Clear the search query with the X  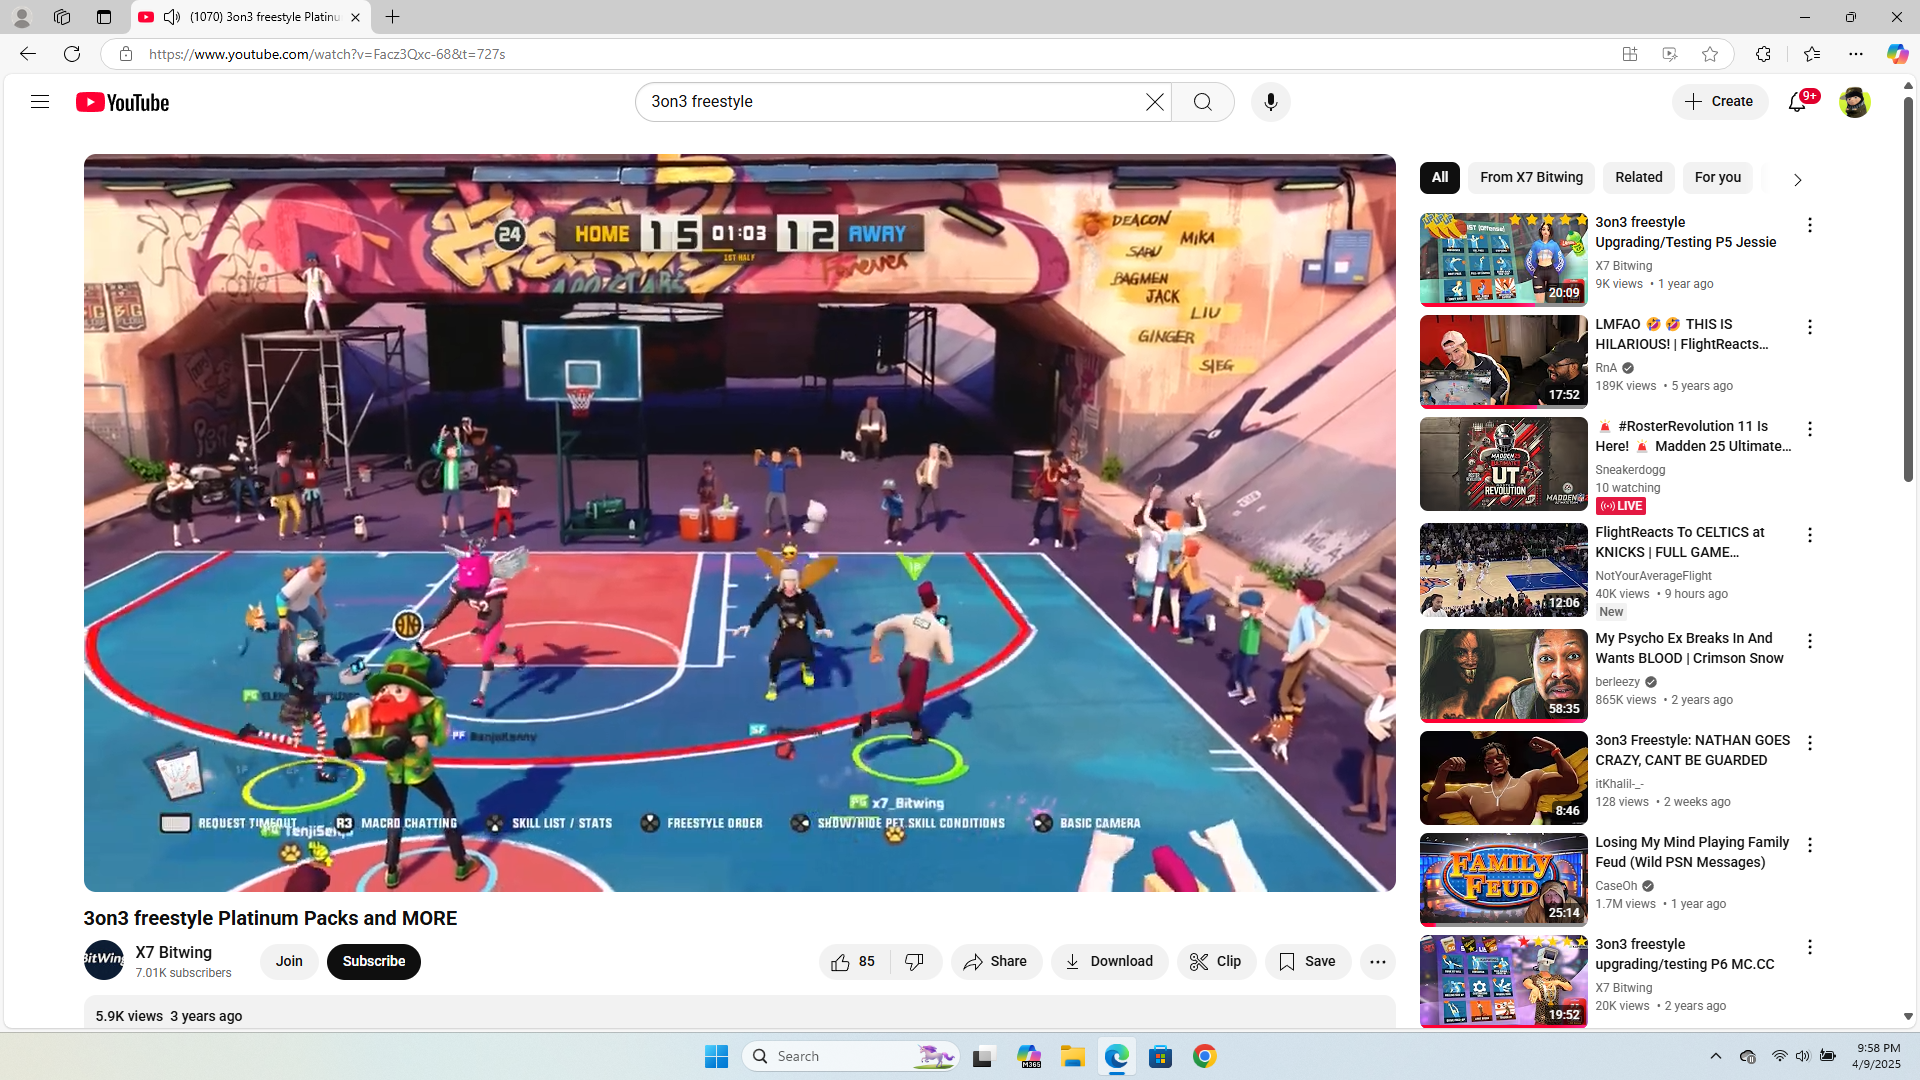pyautogui.click(x=1155, y=102)
